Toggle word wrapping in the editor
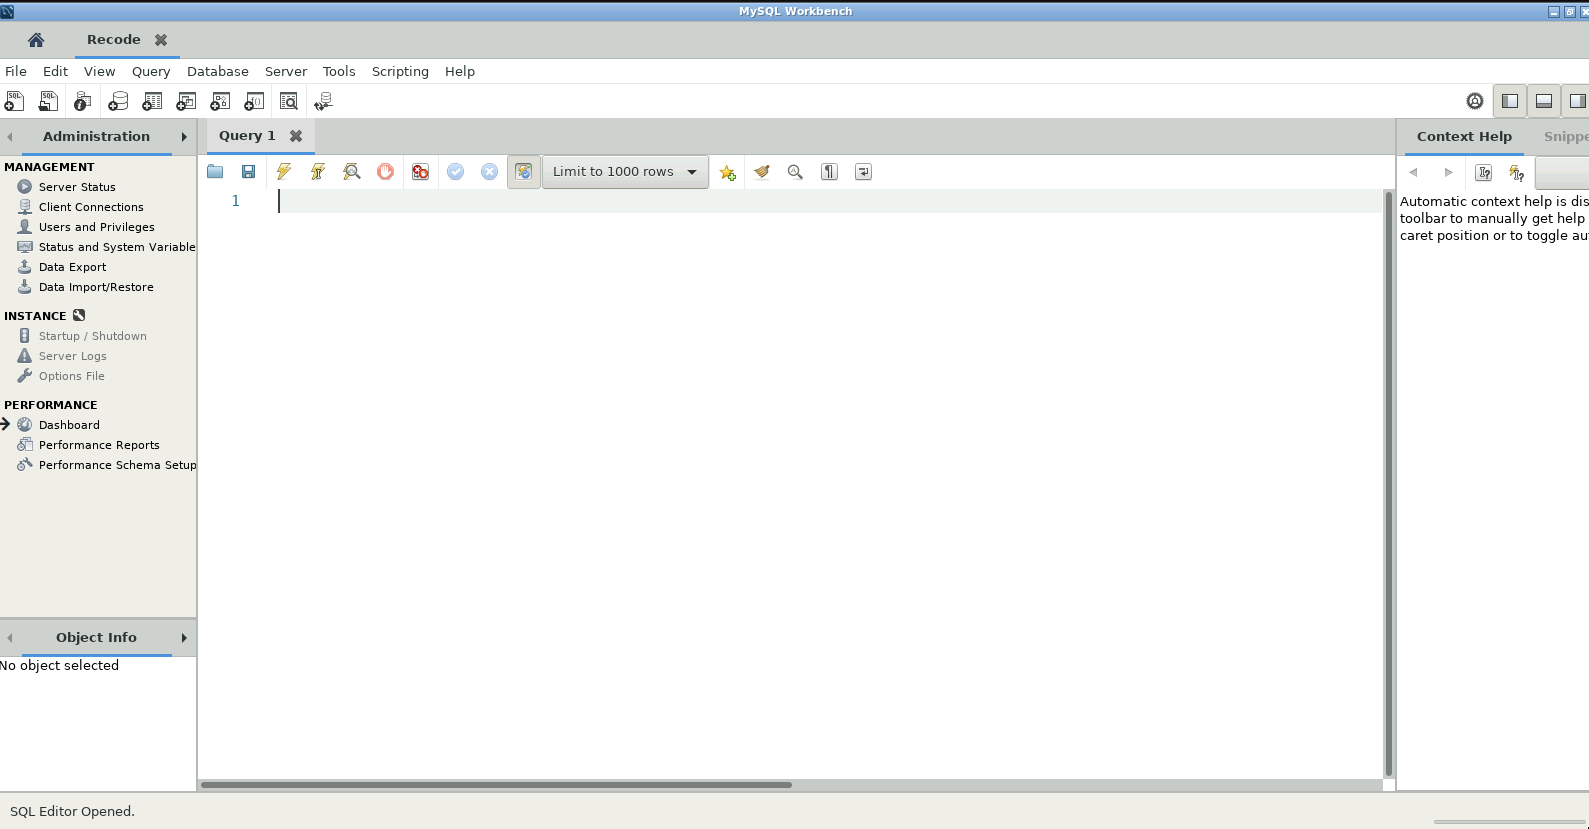This screenshot has height=829, width=1589. pos(863,172)
